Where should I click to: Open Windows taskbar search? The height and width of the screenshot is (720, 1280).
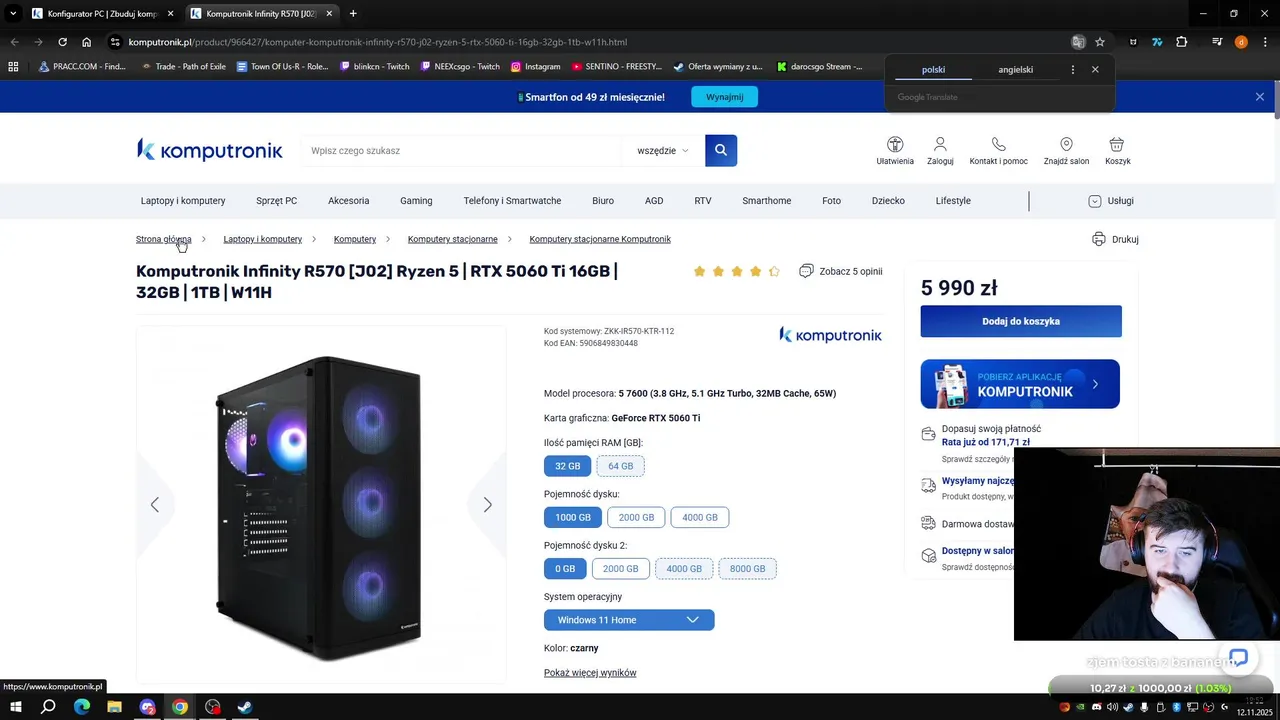pos(48,707)
